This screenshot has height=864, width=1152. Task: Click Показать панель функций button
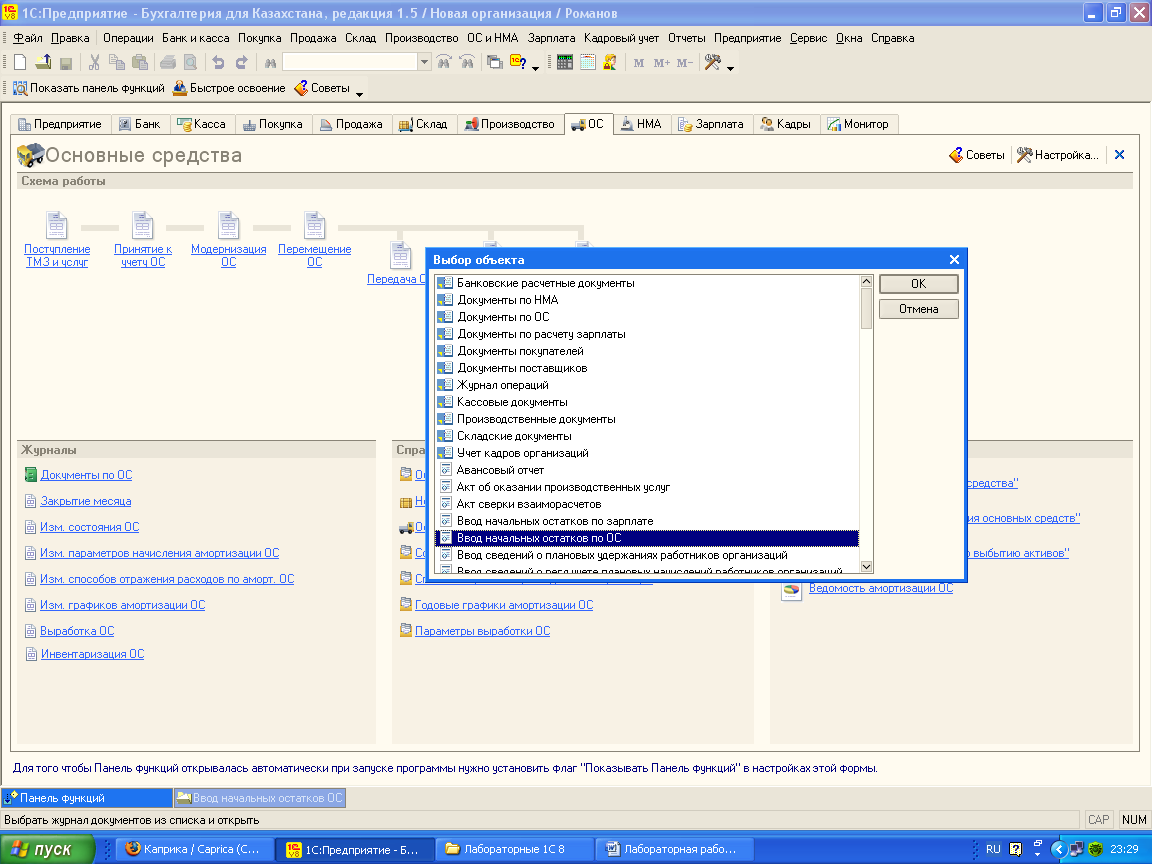click(89, 88)
